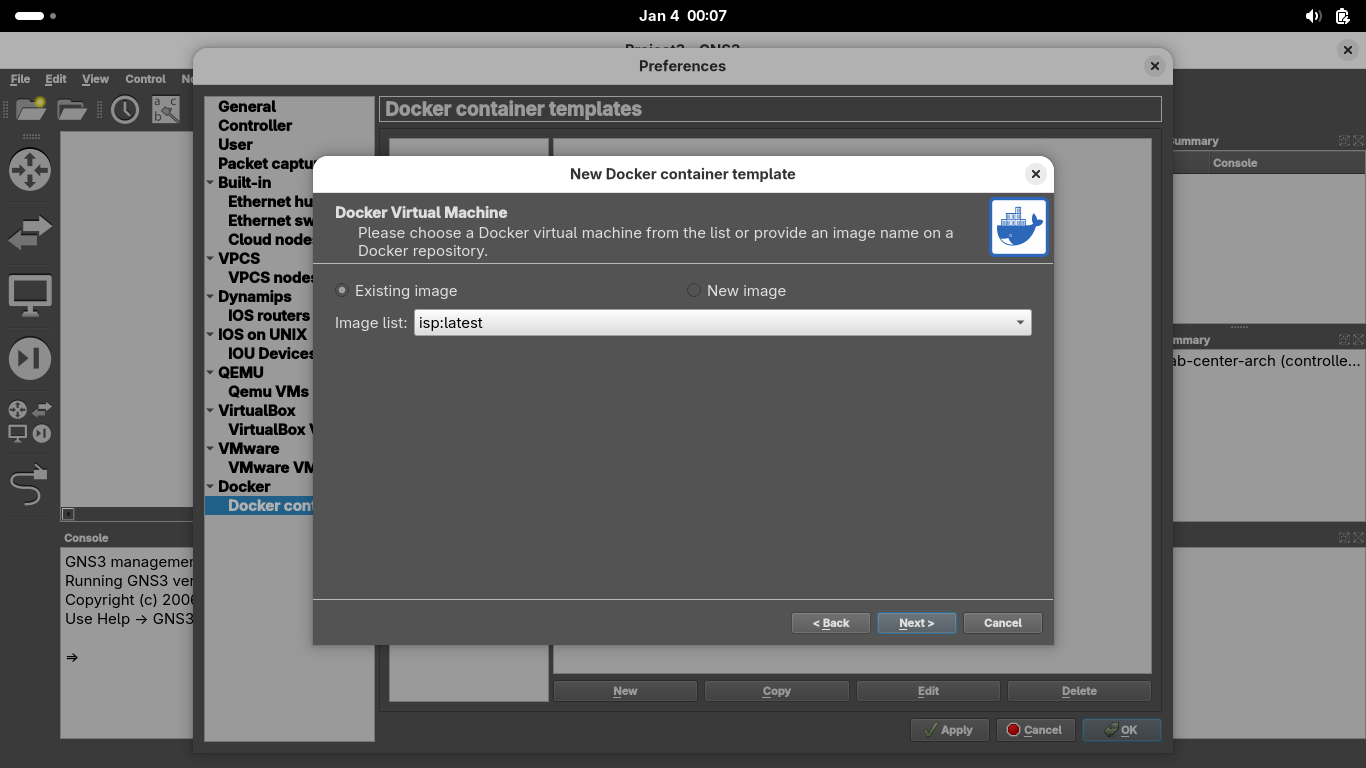
Task: Open the routers device browser icon
Action: [29, 169]
